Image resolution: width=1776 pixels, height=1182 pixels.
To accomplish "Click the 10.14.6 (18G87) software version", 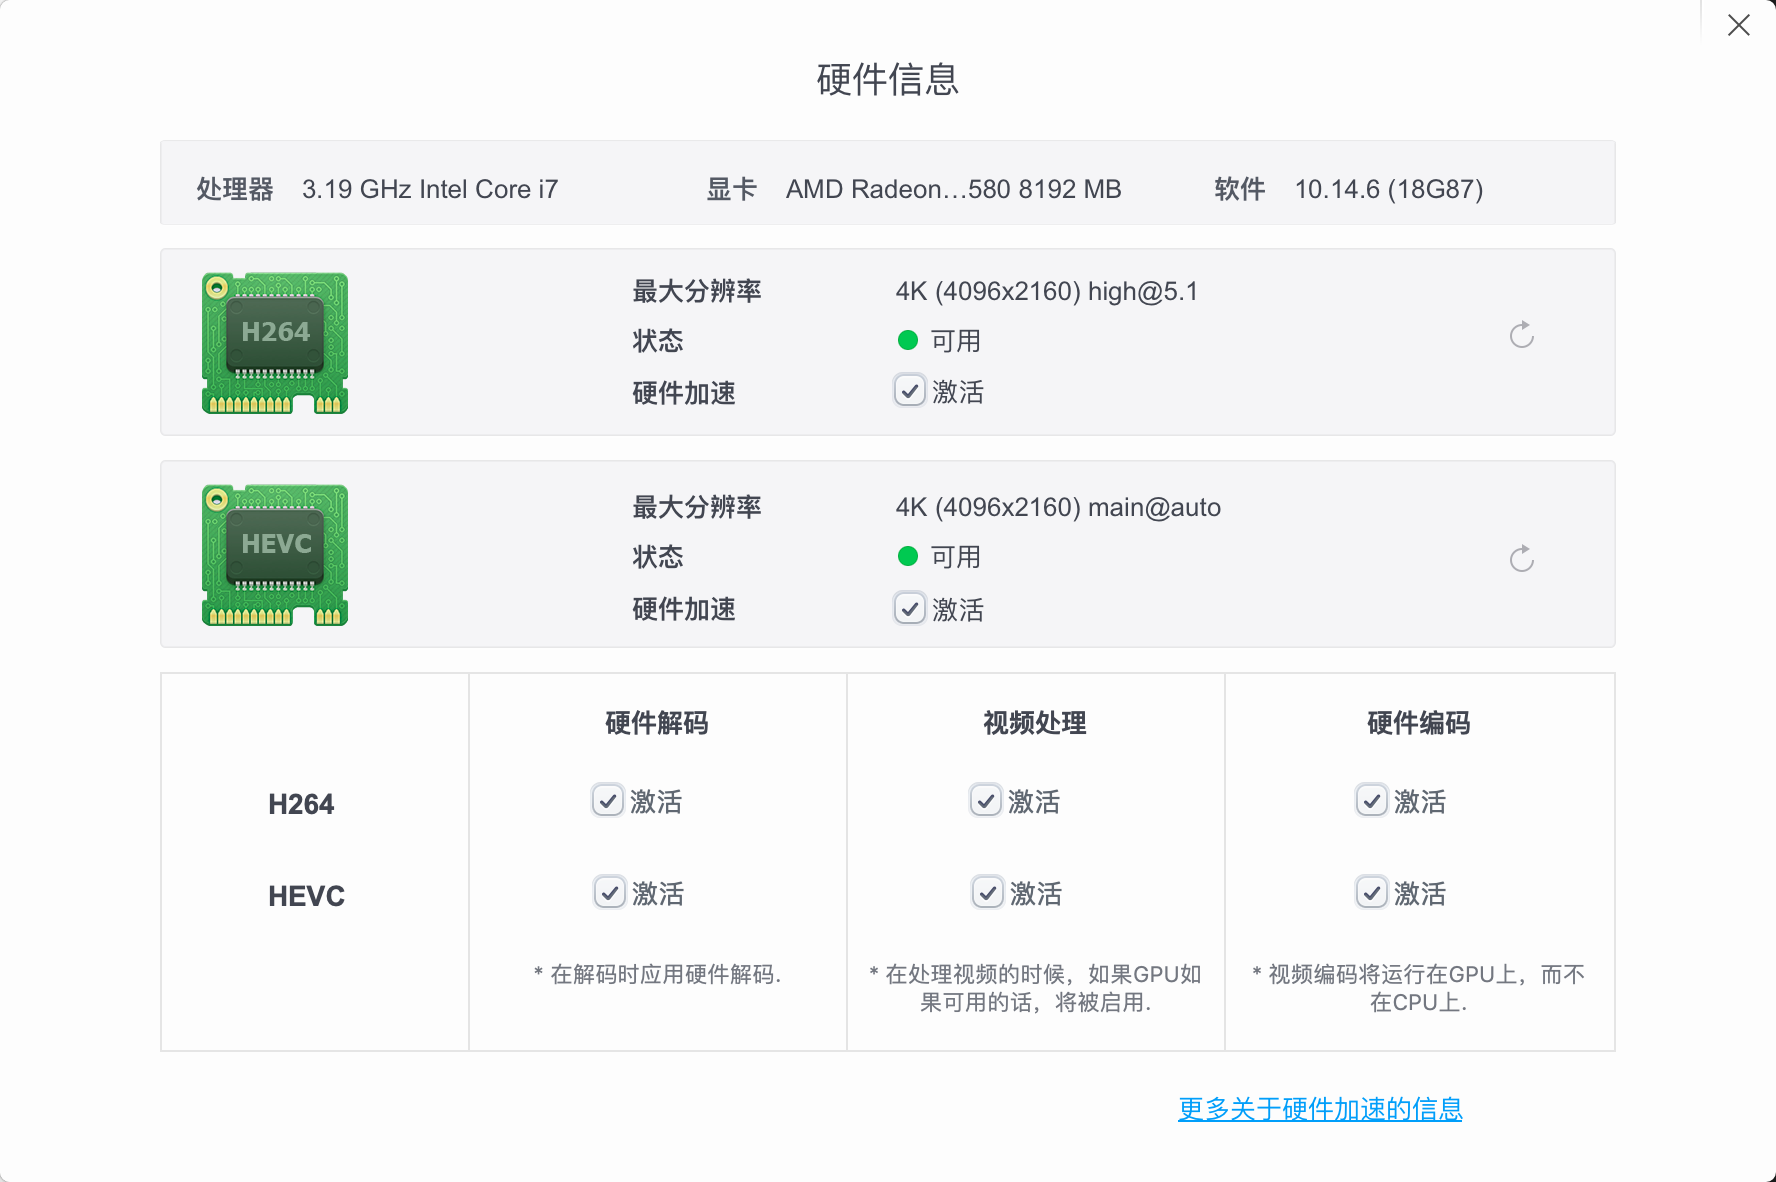I will click(1389, 189).
